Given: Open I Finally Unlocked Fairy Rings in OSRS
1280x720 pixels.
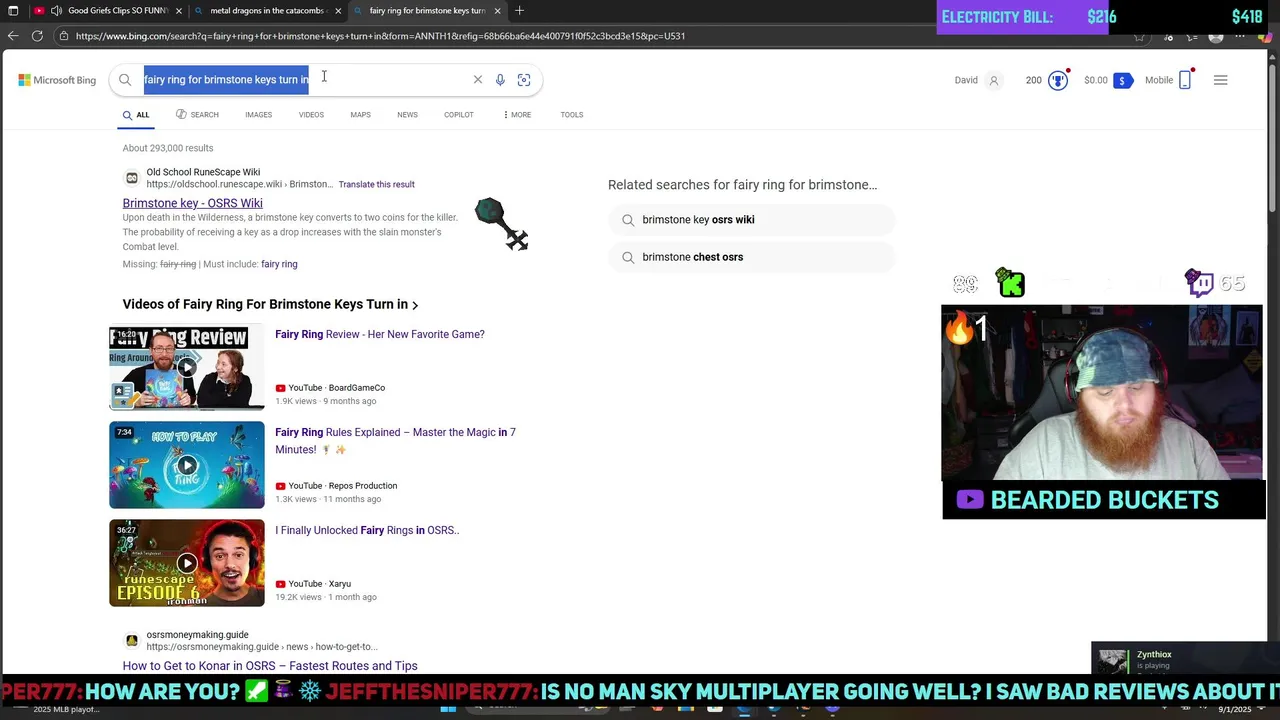Looking at the screenshot, I should (x=367, y=530).
